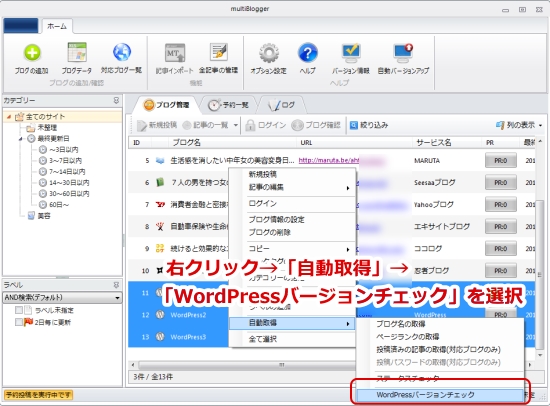The width and height of the screenshot is (550, 406).
Task: Select 14~30日以内 filter item
Action: pos(69,182)
